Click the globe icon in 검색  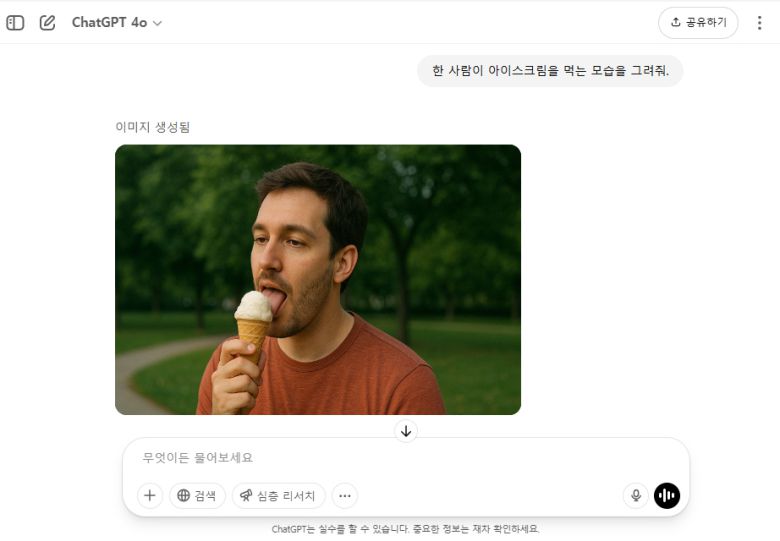[184, 495]
